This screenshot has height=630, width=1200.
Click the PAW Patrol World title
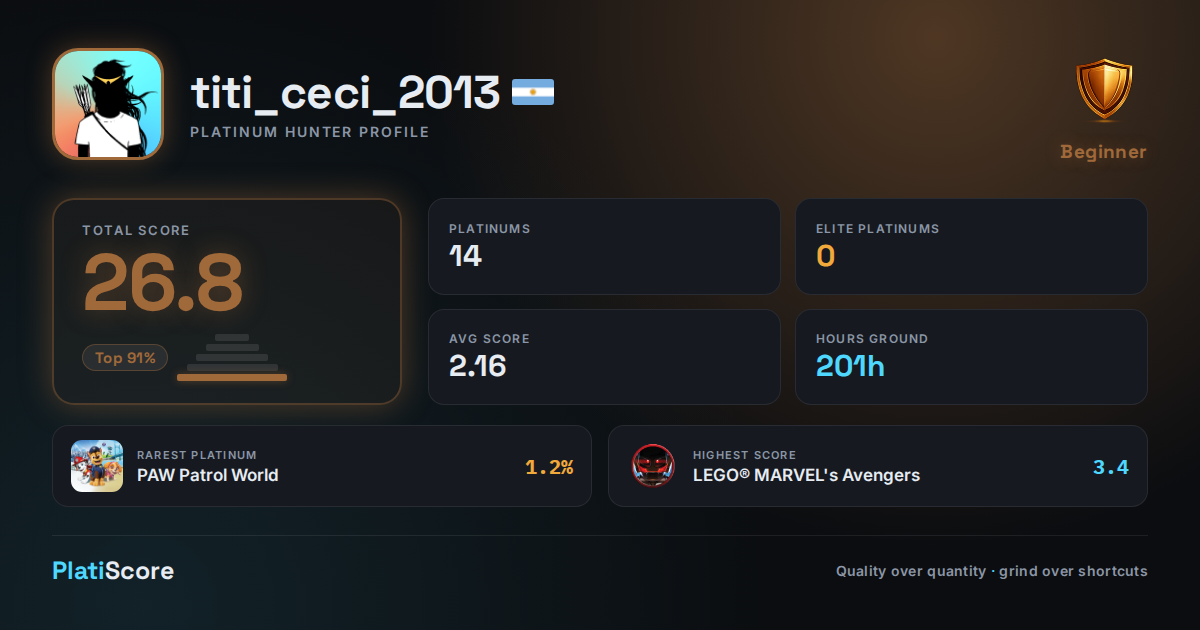tap(208, 475)
